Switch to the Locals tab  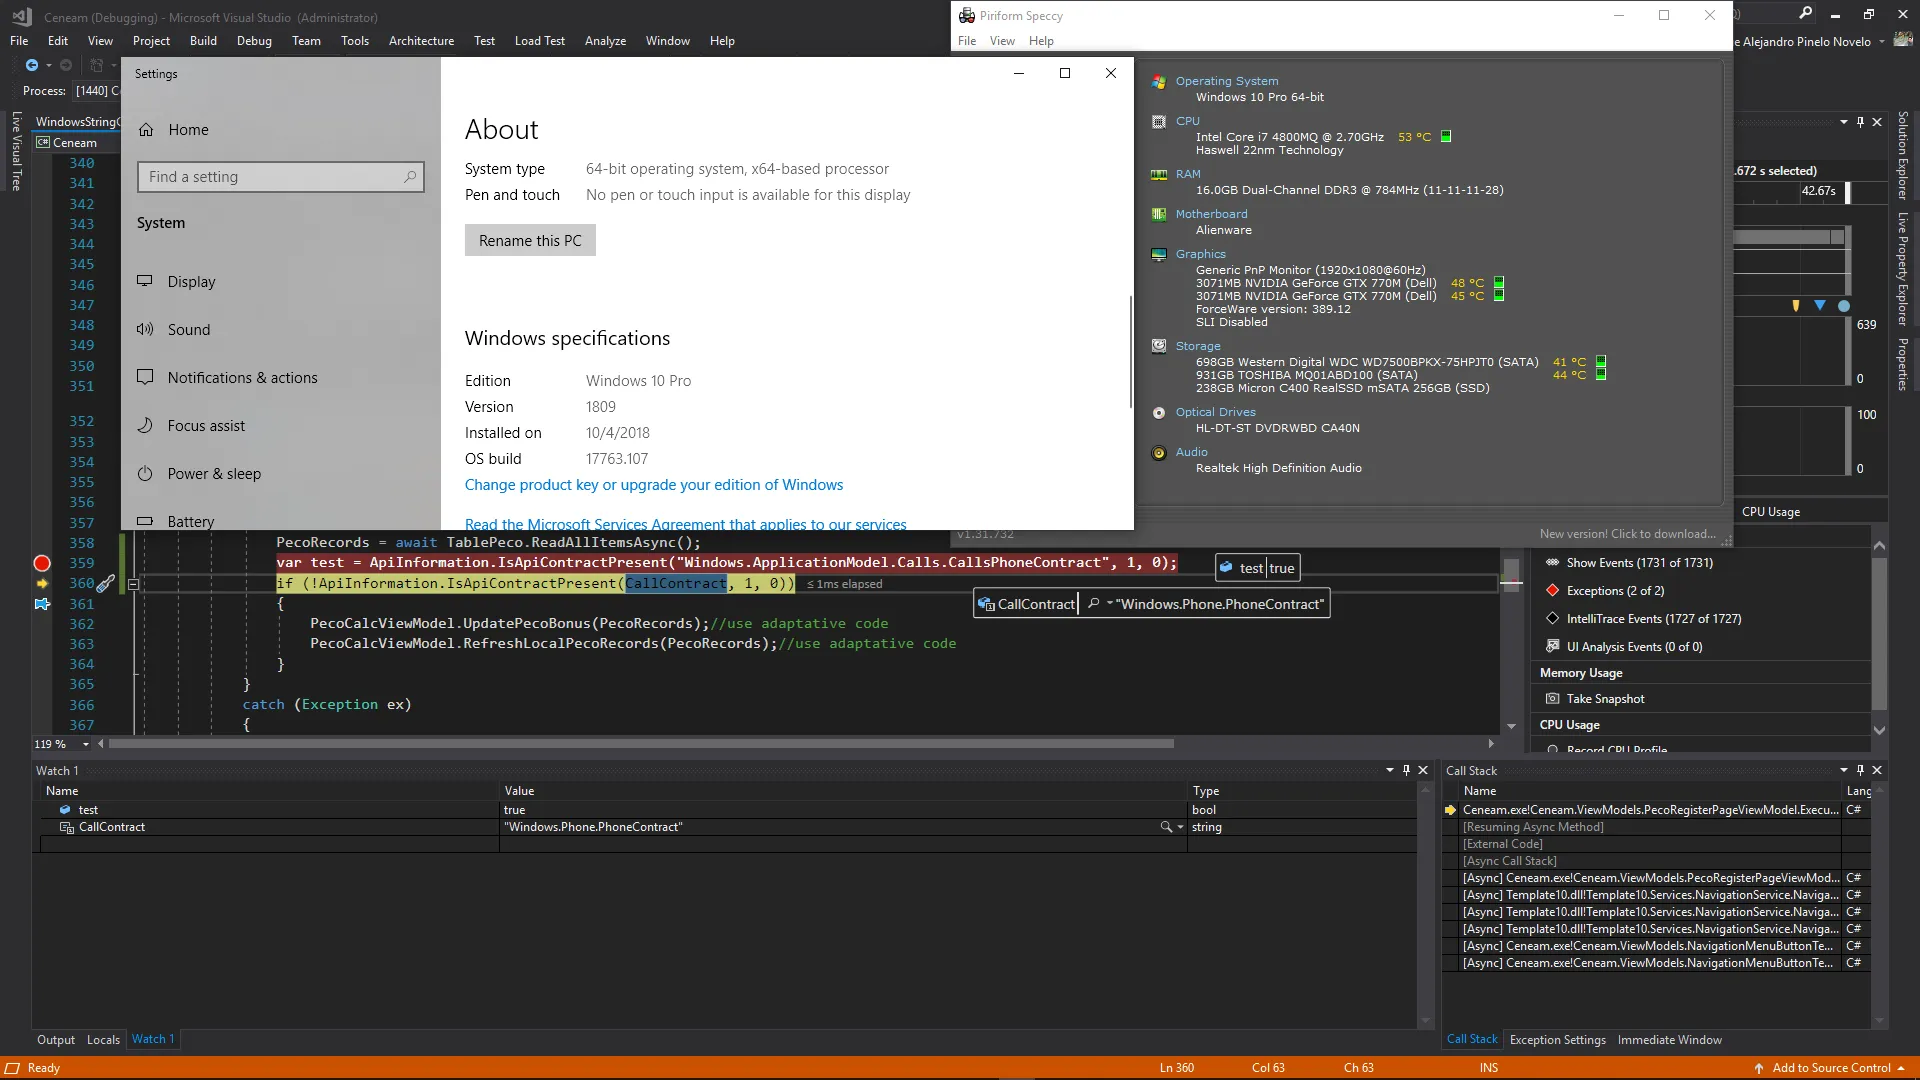(103, 1040)
